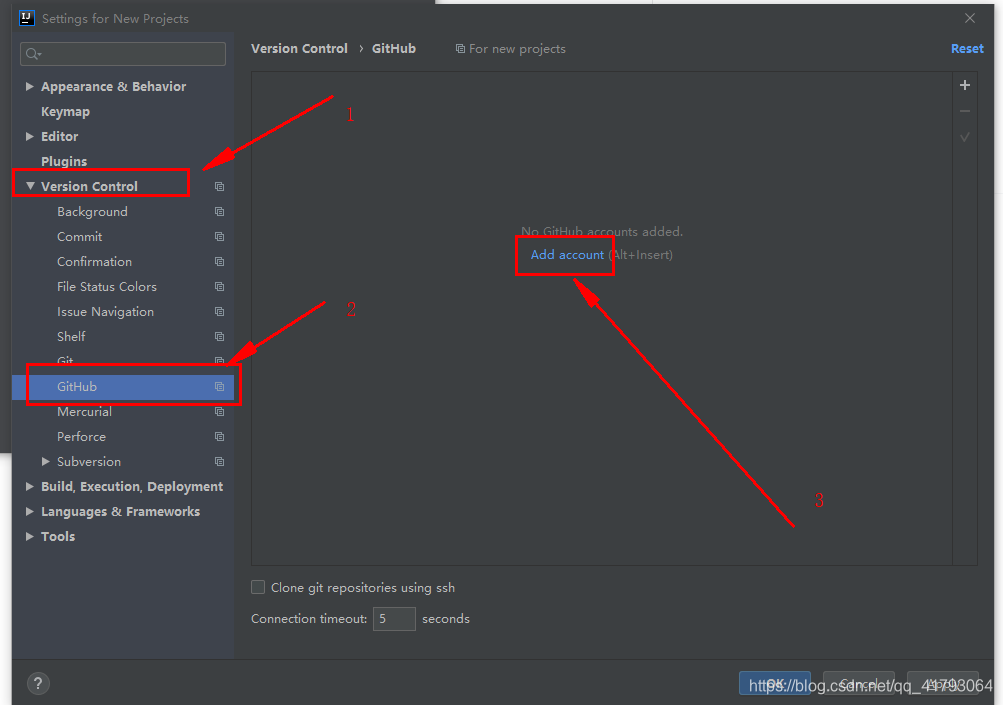Select the Mercurial settings item
The height and width of the screenshot is (705, 1003).
[84, 411]
